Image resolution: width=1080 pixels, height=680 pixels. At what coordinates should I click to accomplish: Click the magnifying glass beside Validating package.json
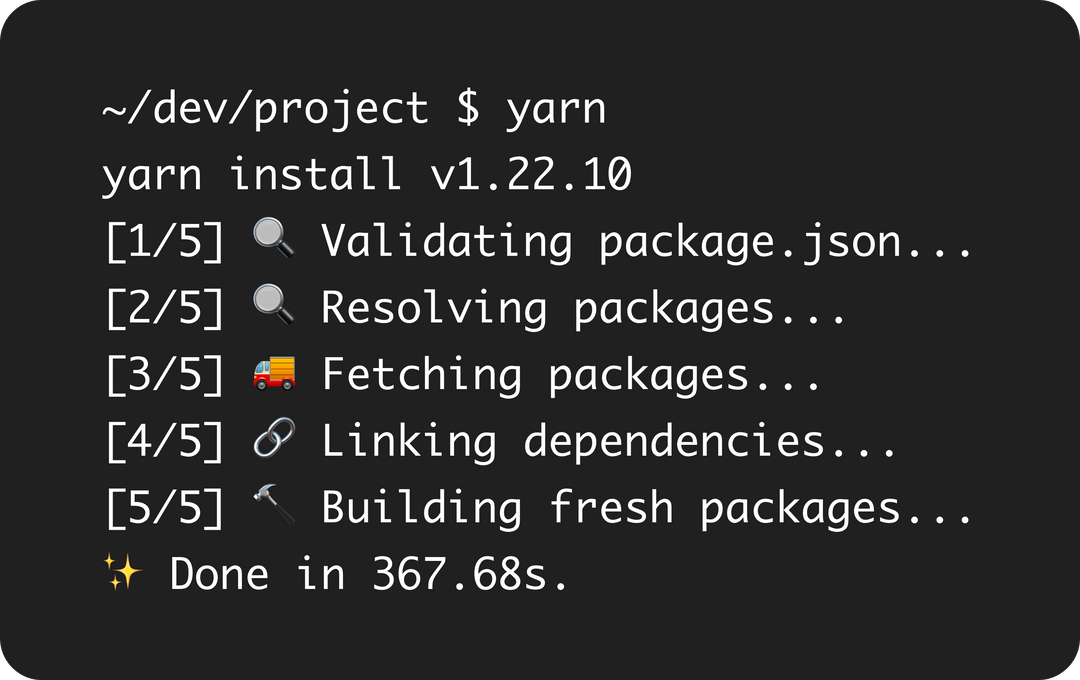pos(272,243)
